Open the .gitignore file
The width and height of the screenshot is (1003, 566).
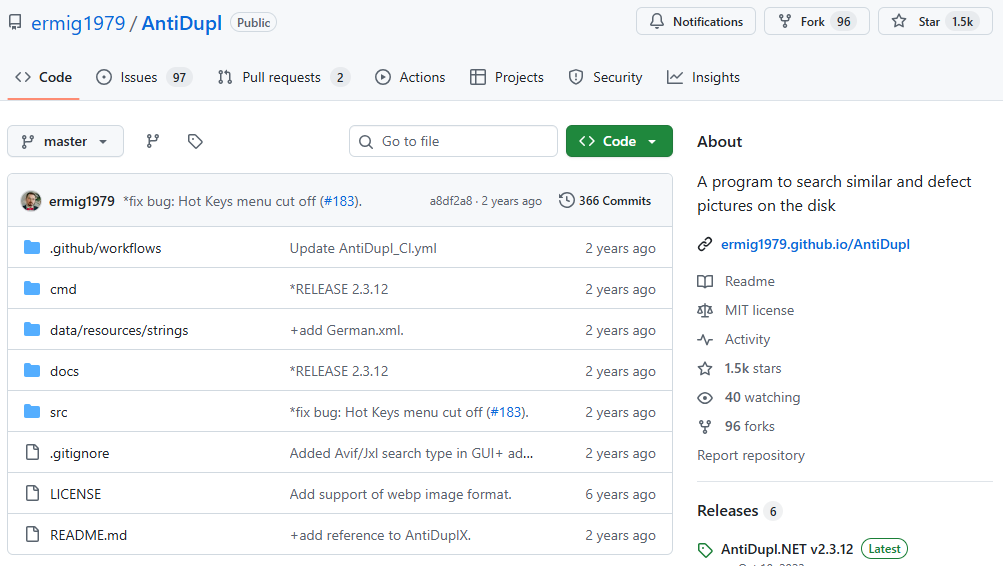[x=79, y=453]
